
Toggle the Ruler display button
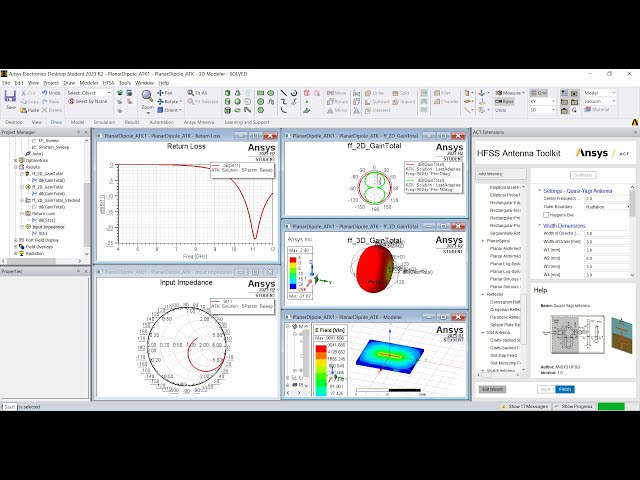[x=504, y=101]
